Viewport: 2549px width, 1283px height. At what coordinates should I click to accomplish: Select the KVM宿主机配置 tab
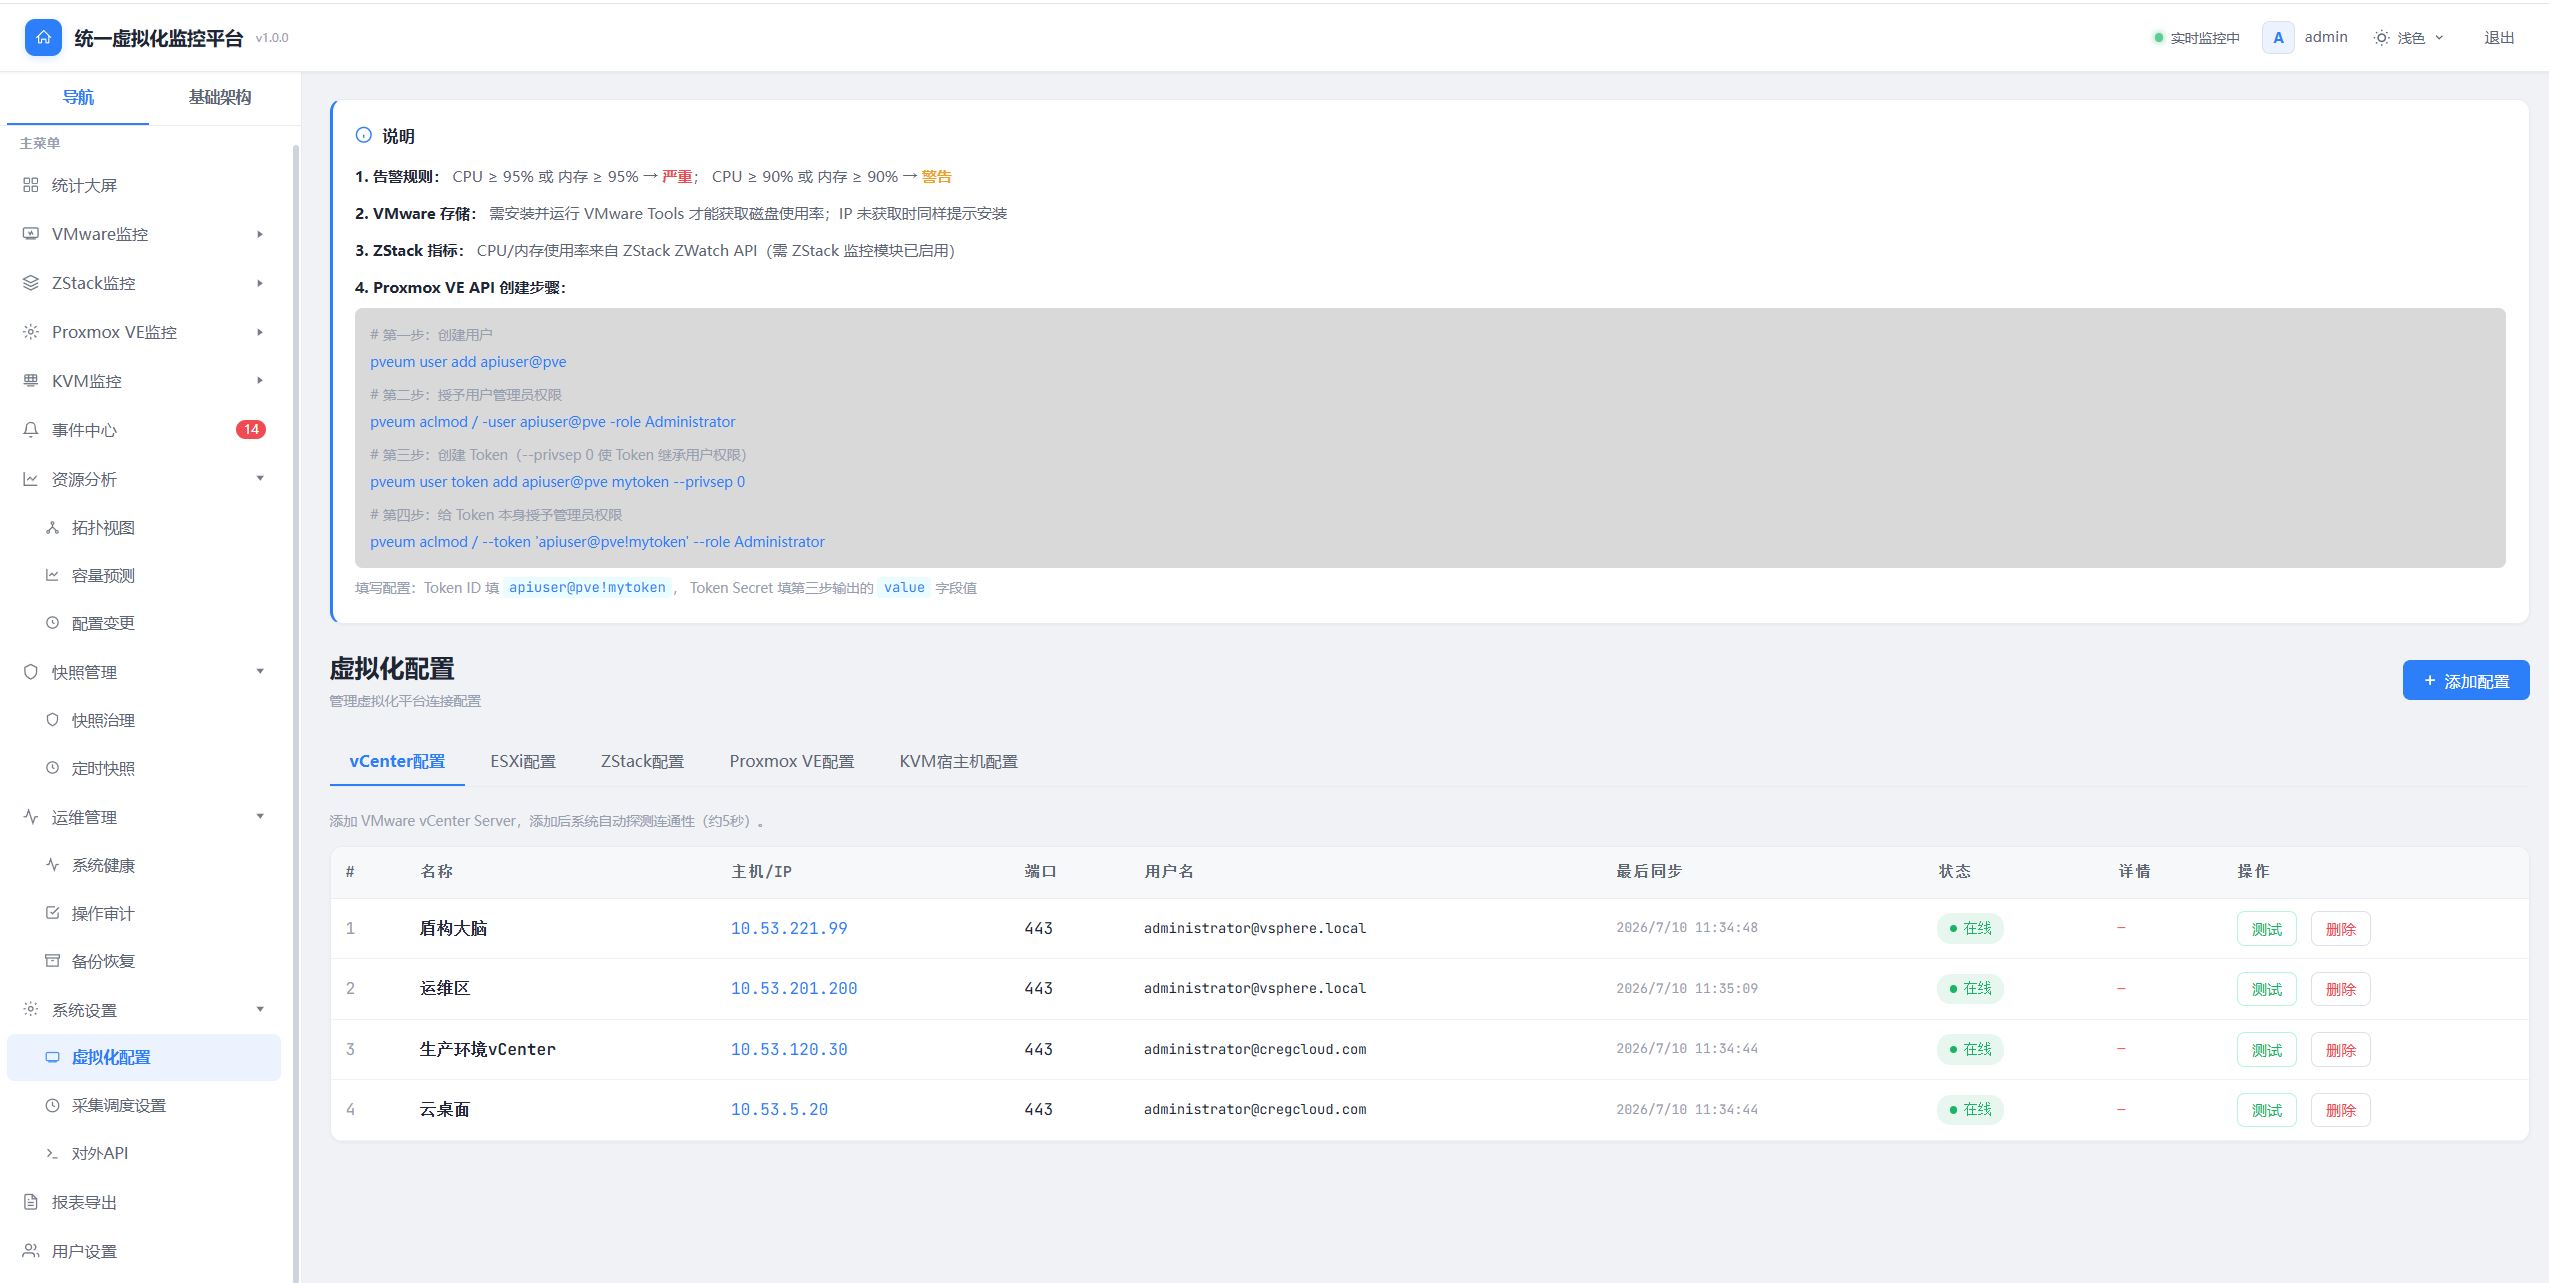point(958,761)
